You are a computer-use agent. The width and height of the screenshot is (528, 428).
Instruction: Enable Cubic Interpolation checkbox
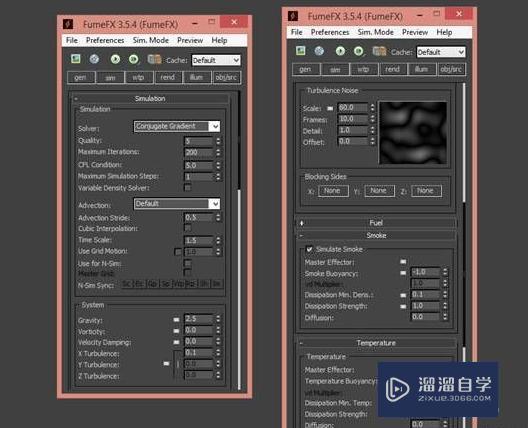188,228
